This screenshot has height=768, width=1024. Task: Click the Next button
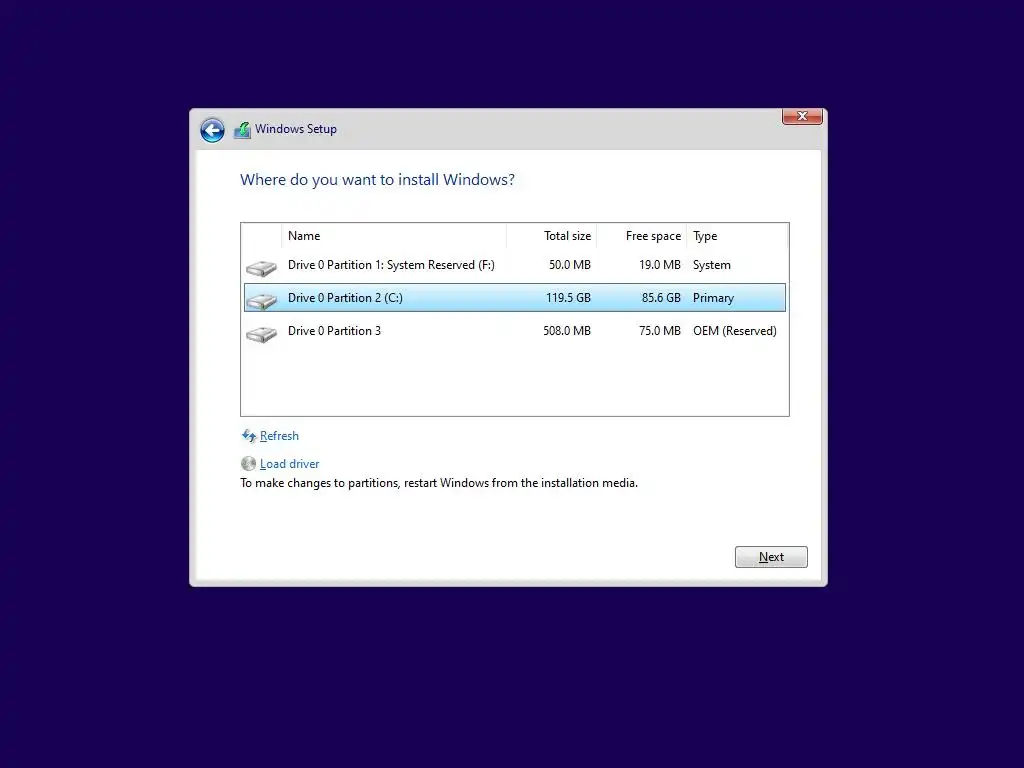pyautogui.click(x=771, y=557)
